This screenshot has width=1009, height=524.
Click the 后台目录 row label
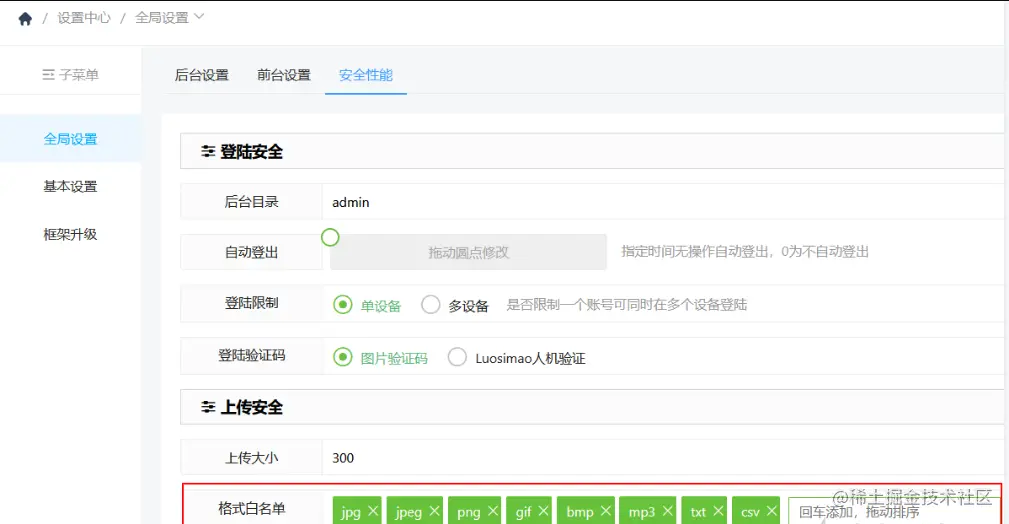252,201
